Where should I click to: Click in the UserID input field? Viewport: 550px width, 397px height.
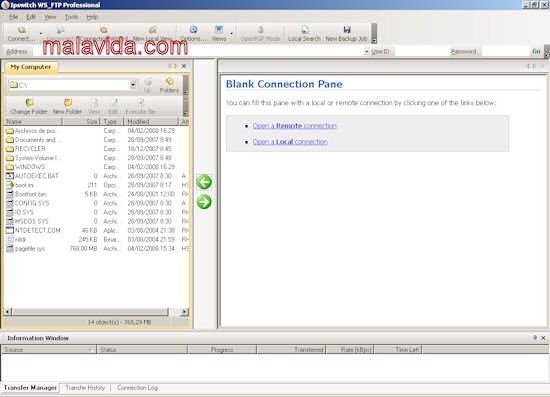coord(421,52)
